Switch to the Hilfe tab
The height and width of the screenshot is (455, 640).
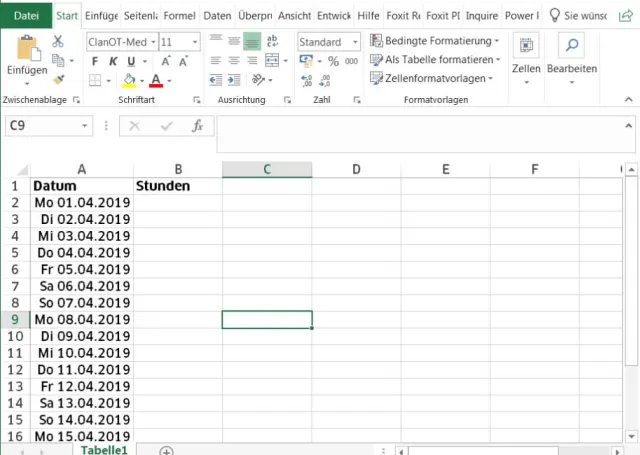point(368,16)
